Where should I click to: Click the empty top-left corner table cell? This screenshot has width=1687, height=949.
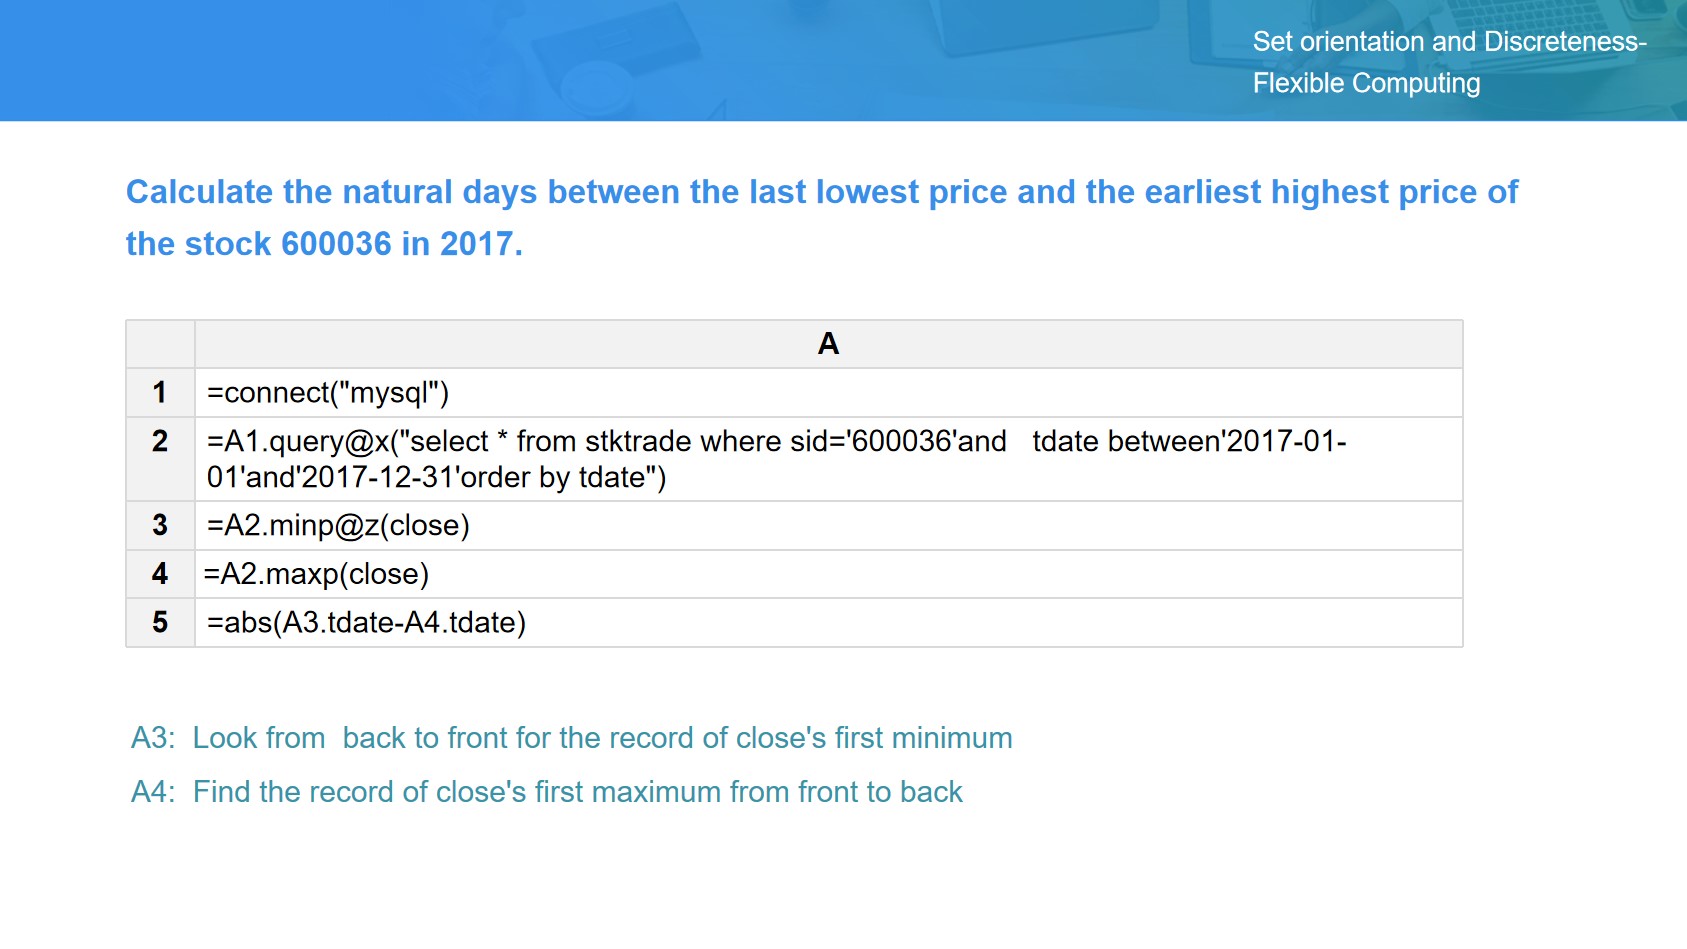(x=160, y=344)
